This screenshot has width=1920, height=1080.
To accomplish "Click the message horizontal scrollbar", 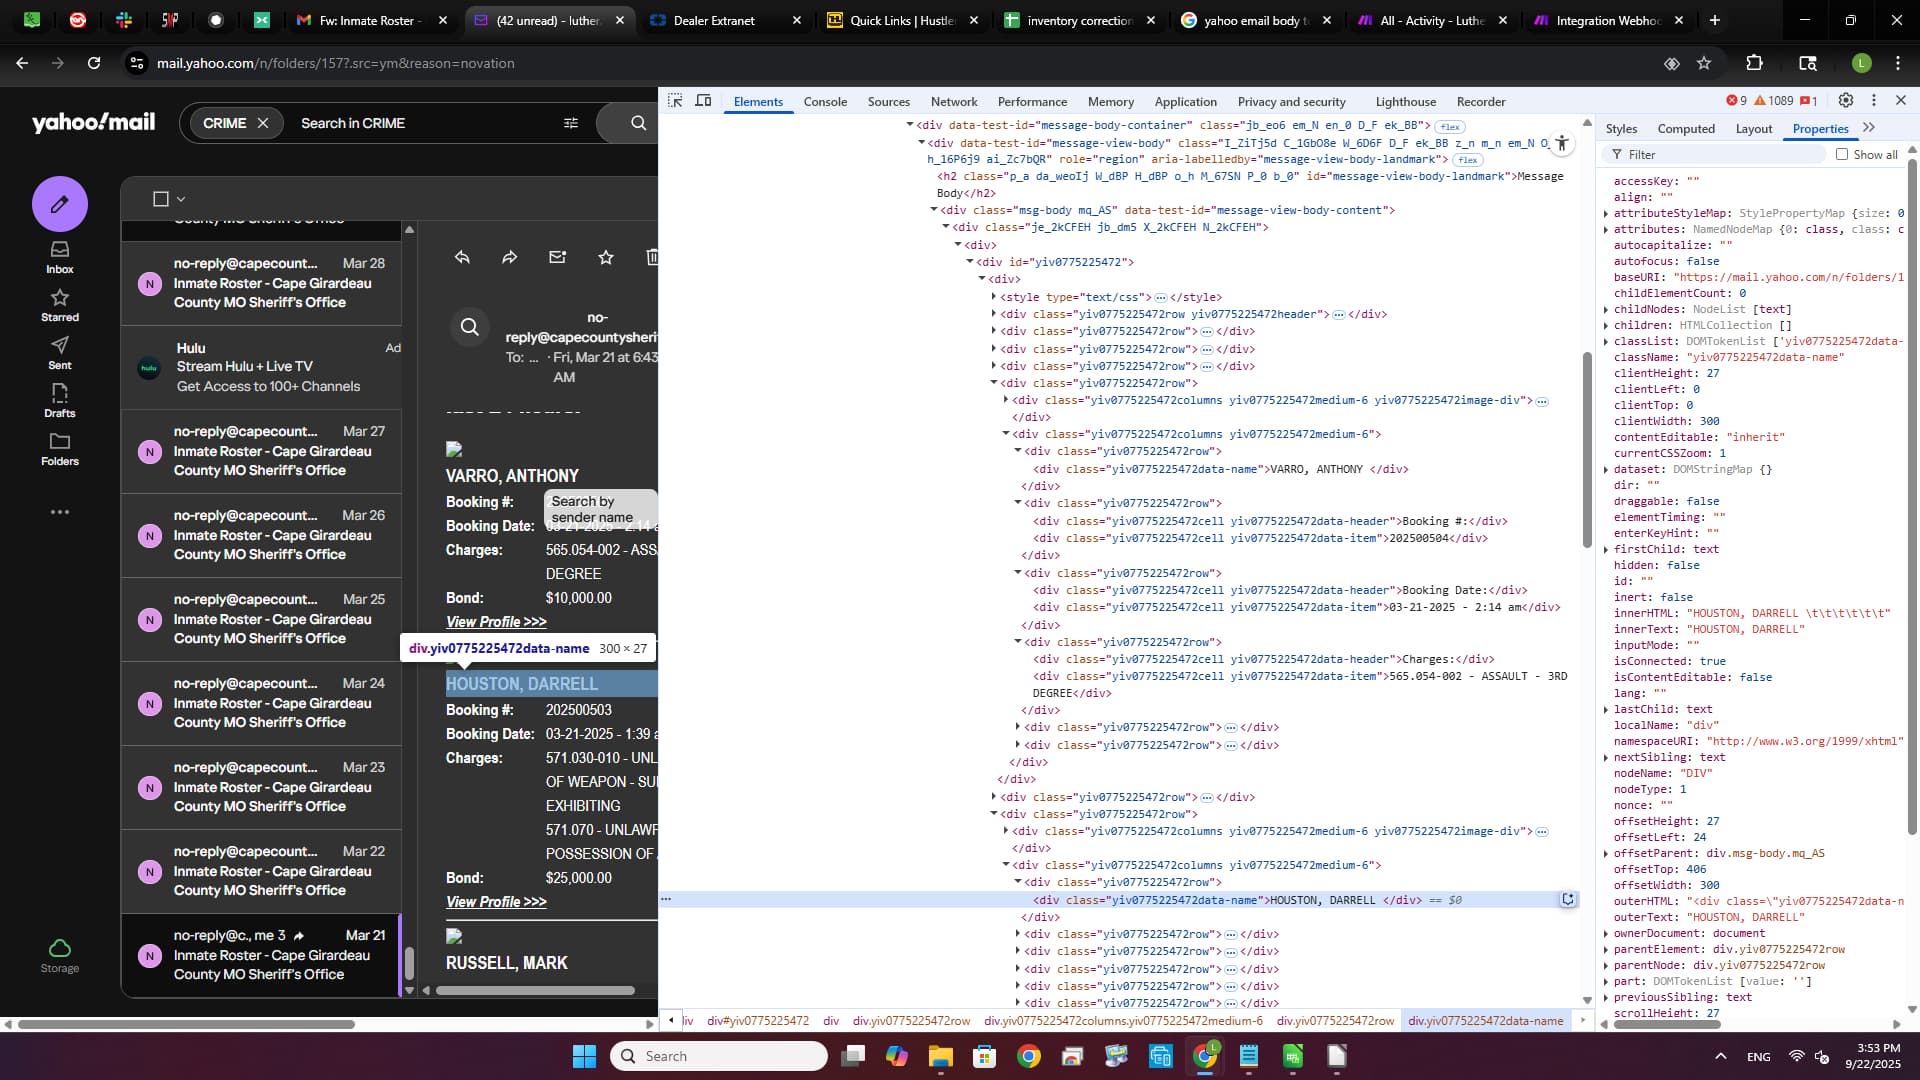I will [x=535, y=991].
